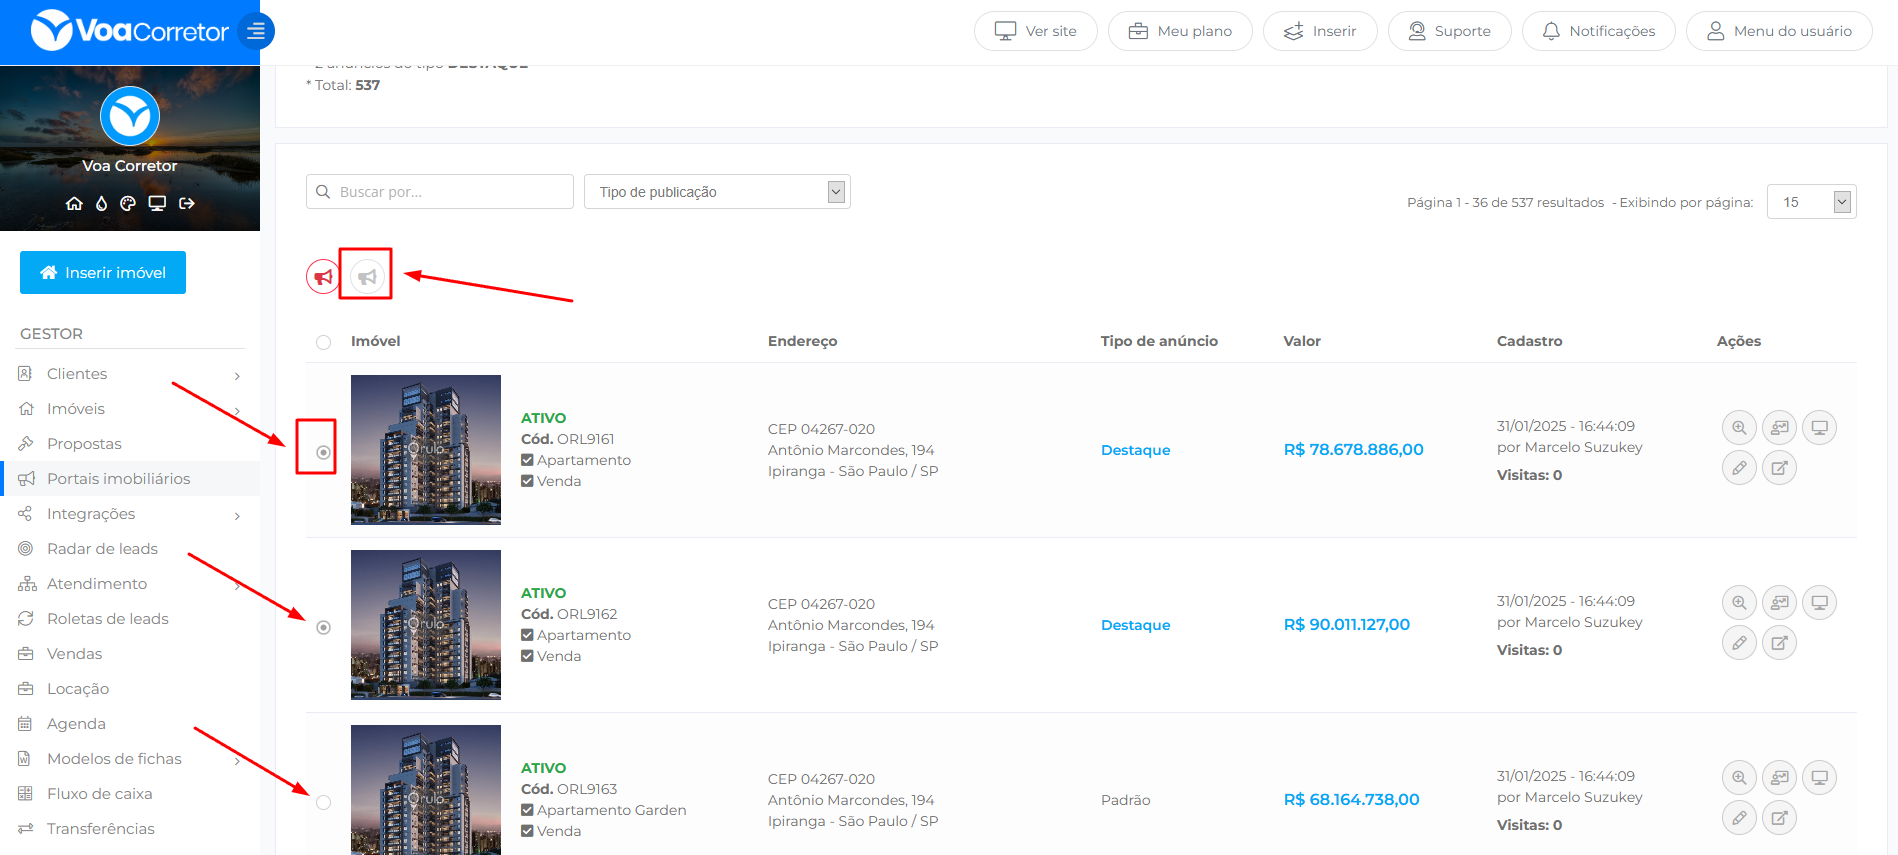Image resolution: width=1898 pixels, height=855 pixels.
Task: Select the radio button for listing ORL9161
Action: click(323, 453)
